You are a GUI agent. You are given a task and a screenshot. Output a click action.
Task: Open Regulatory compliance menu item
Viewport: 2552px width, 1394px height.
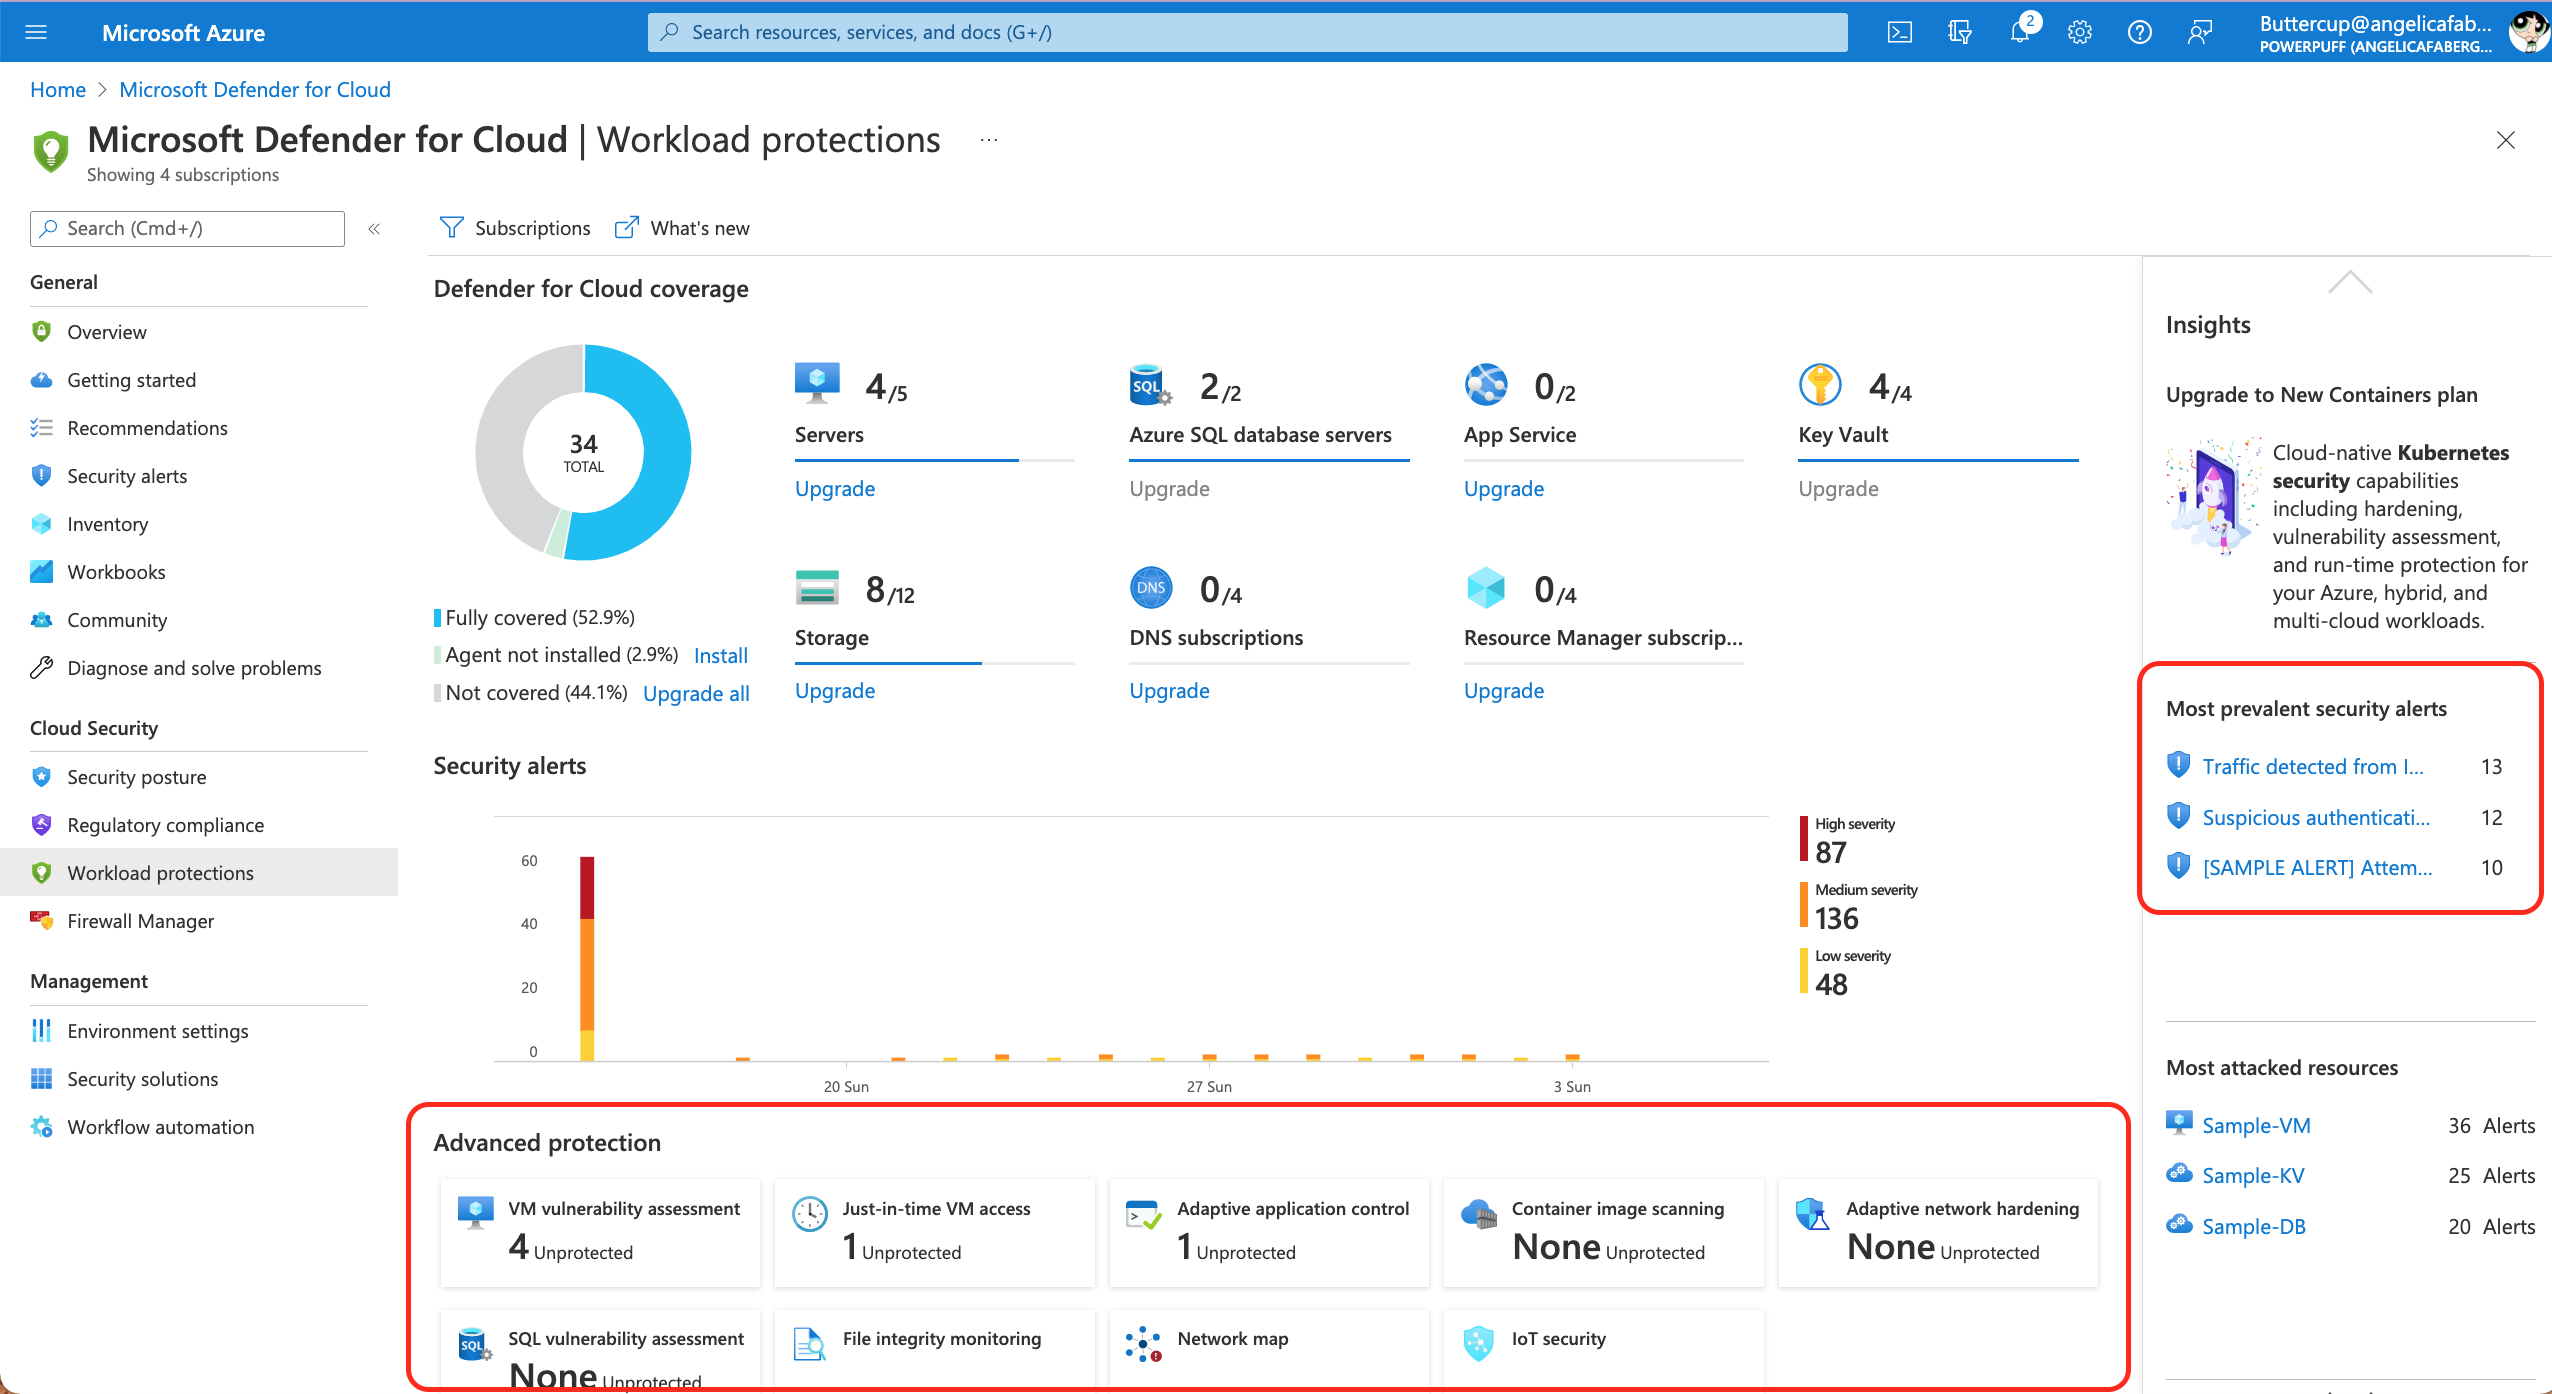click(165, 825)
